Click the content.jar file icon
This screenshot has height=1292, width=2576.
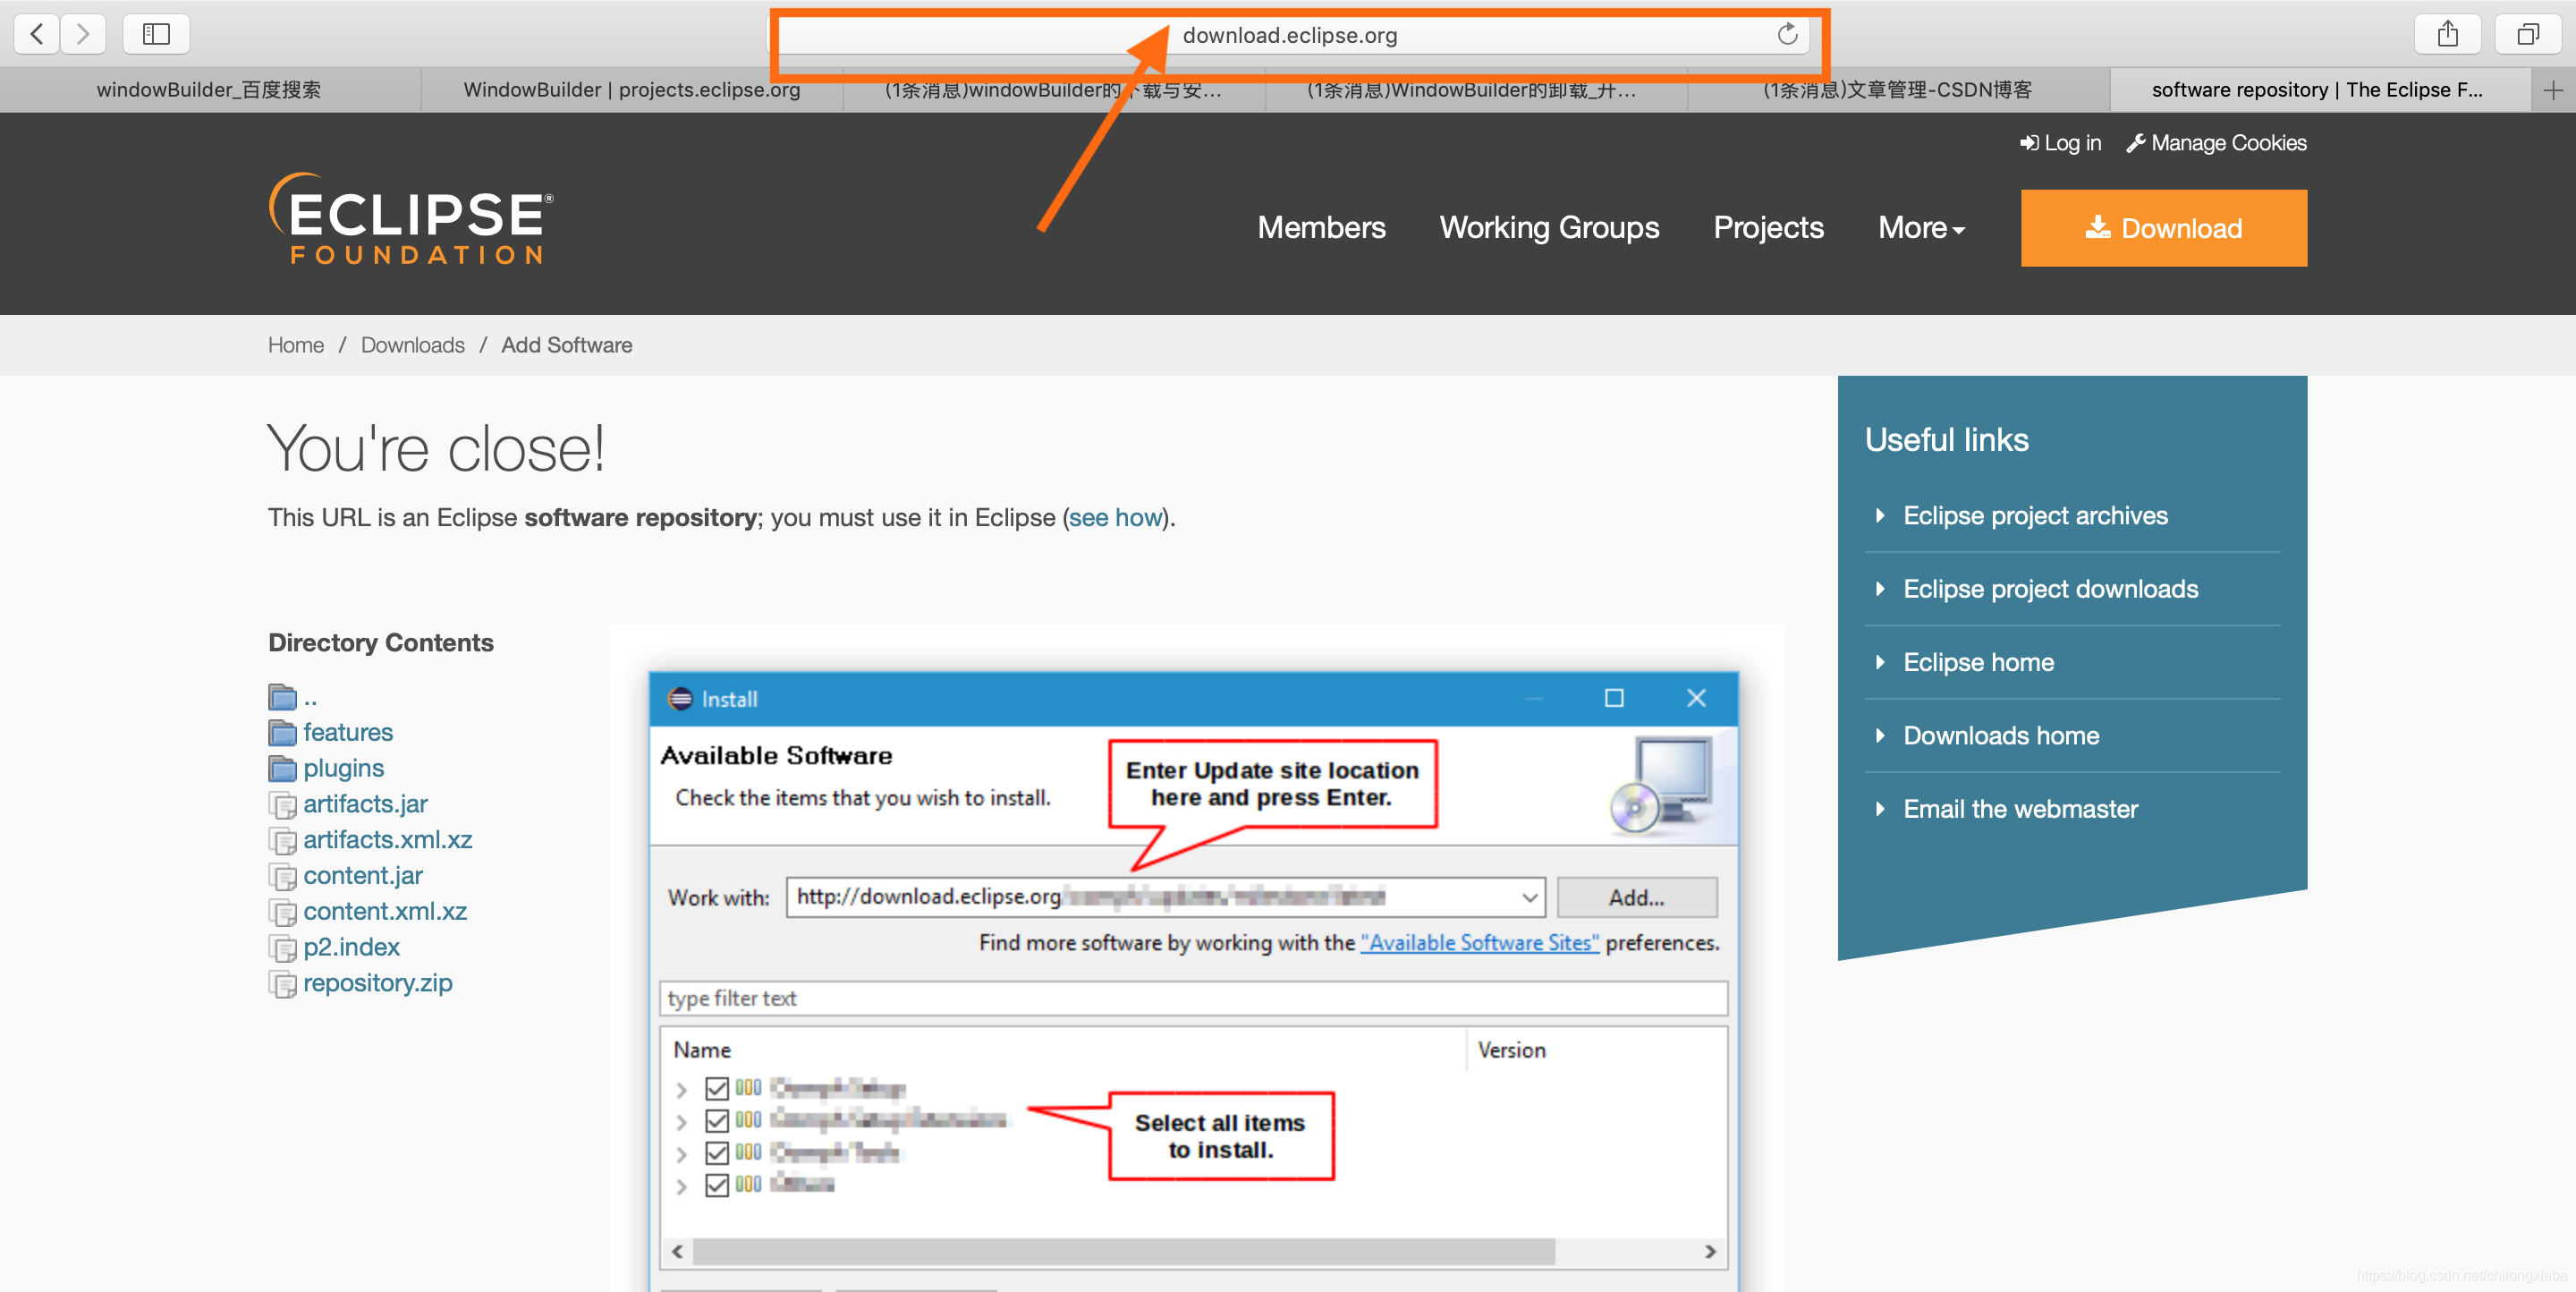[x=283, y=877]
